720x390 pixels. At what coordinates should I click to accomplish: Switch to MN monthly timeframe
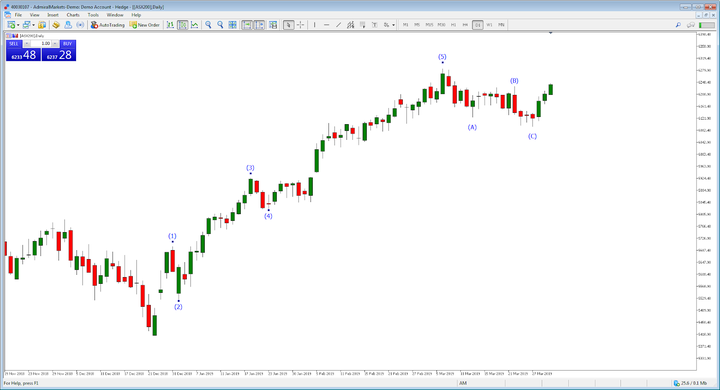(501, 25)
